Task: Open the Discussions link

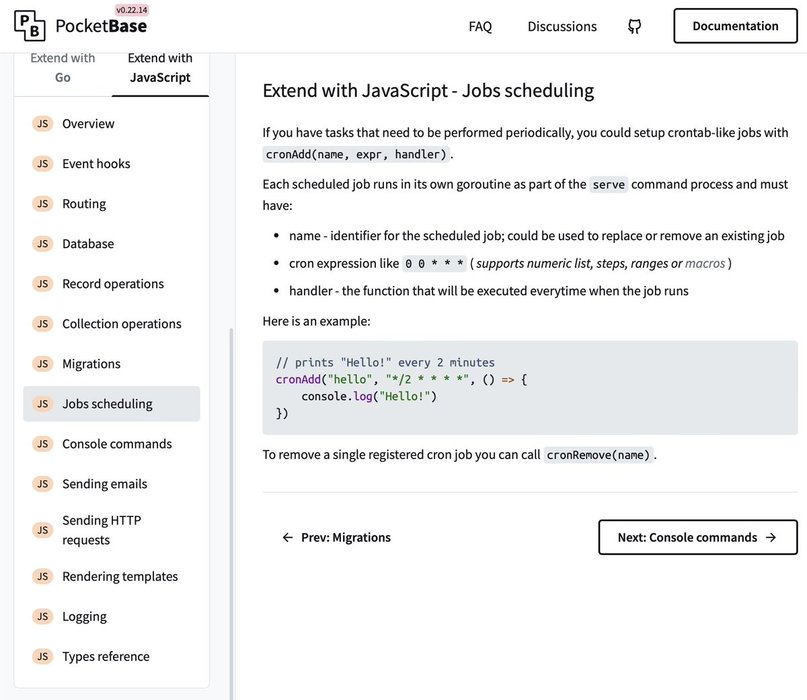Action: [x=562, y=27]
